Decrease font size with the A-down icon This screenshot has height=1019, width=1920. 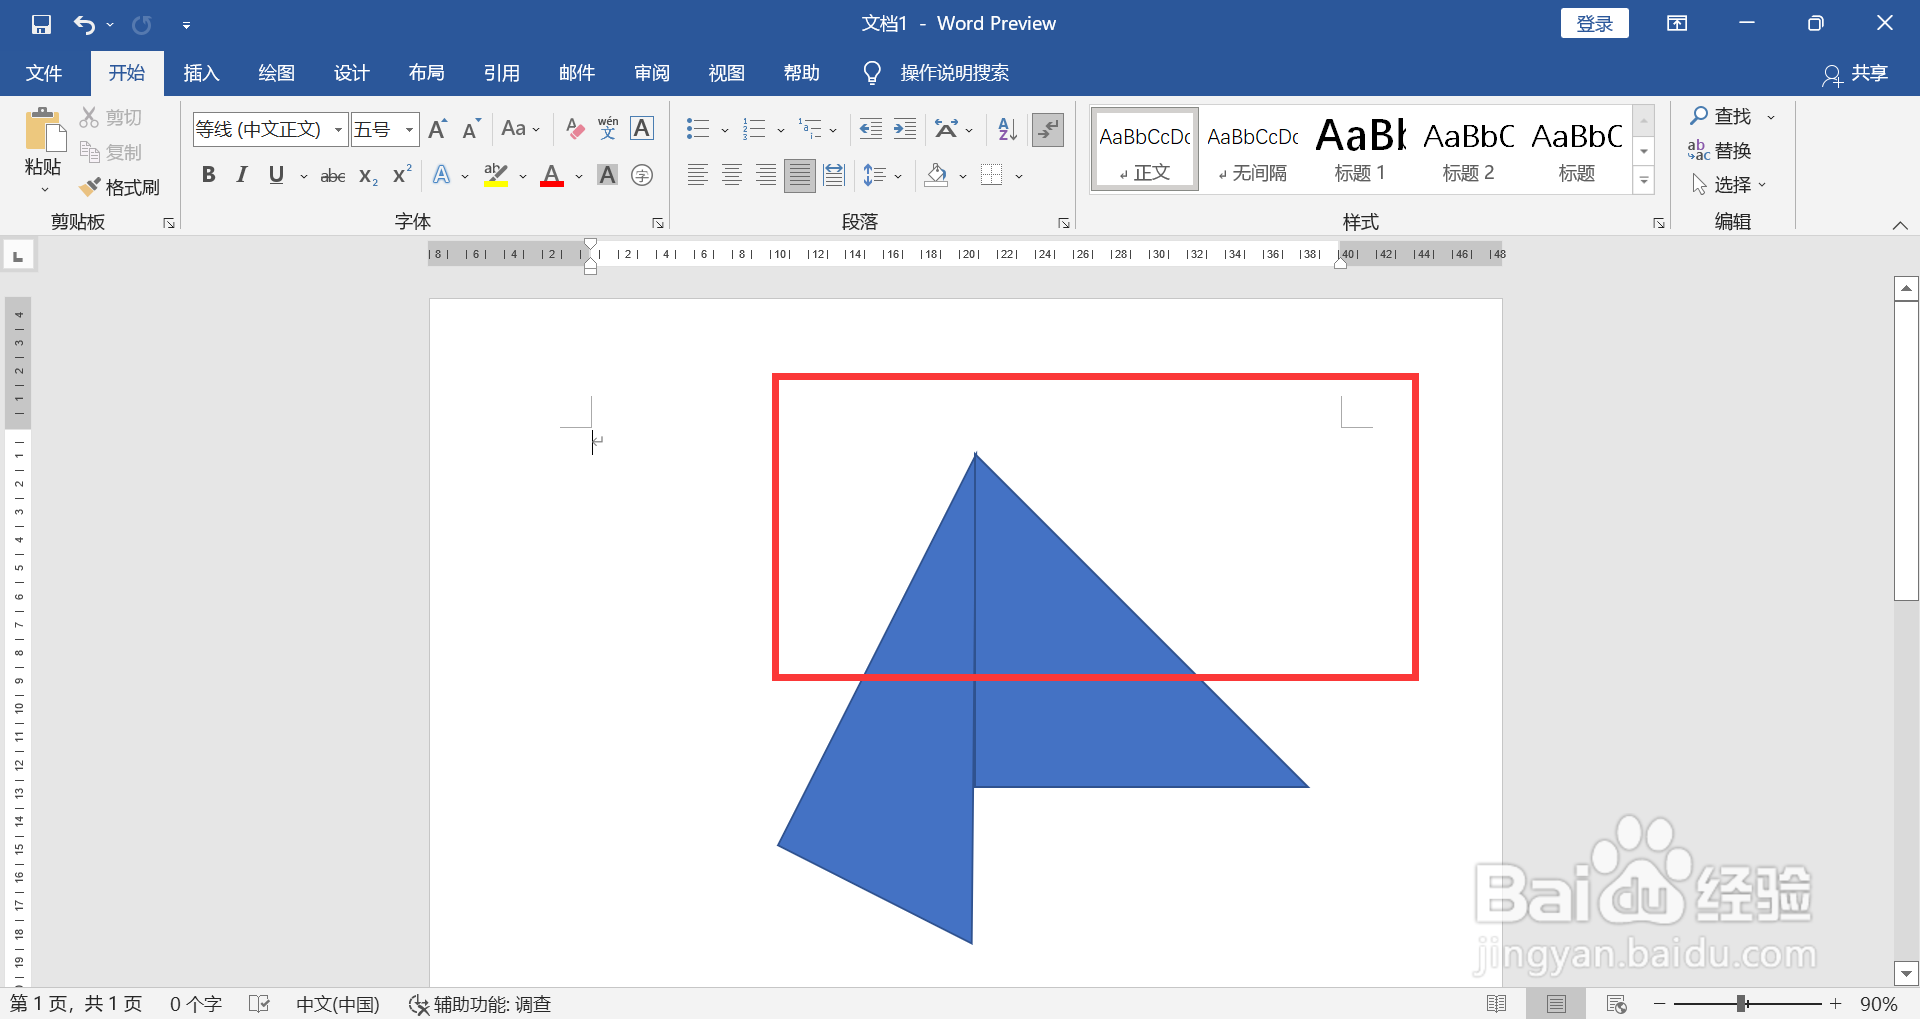click(471, 129)
